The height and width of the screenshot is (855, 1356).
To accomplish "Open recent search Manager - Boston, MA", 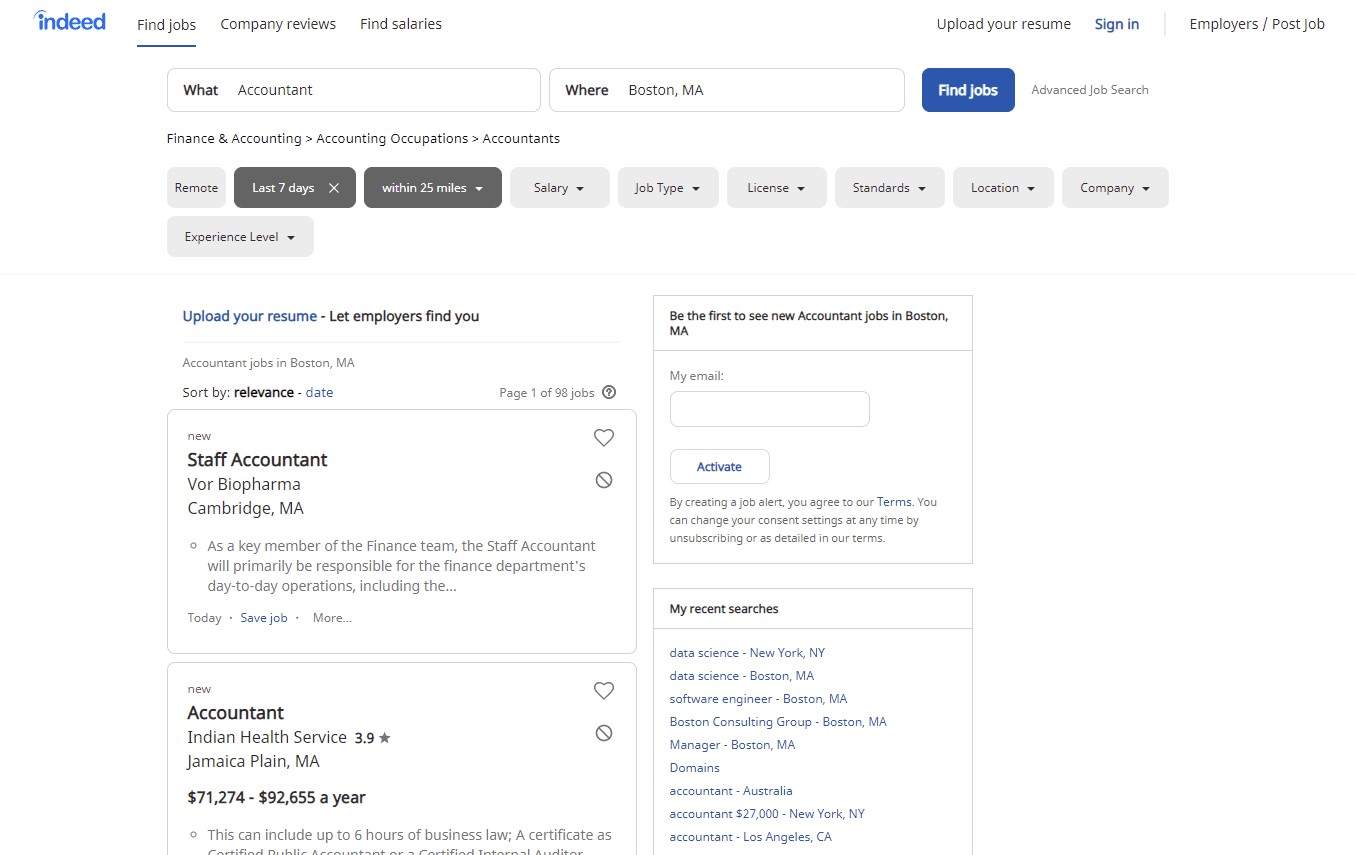I will [x=732, y=745].
